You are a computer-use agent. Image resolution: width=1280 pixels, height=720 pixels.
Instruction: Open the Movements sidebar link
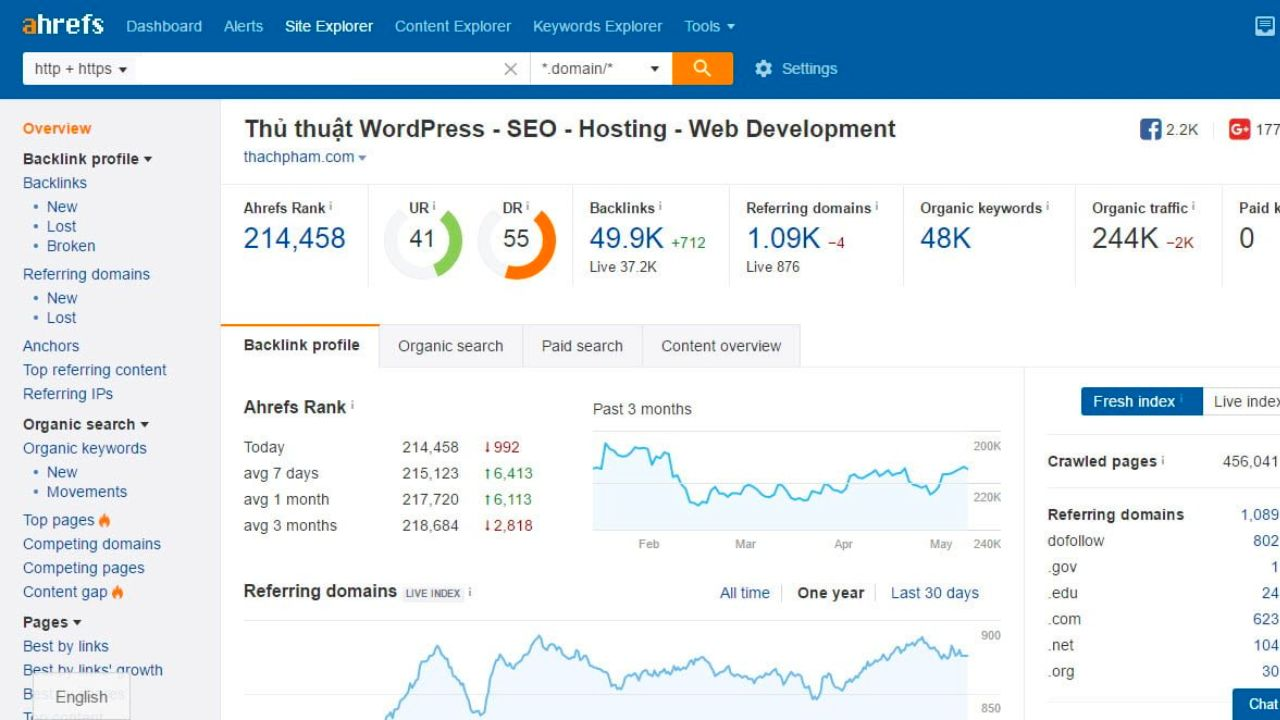click(x=87, y=492)
